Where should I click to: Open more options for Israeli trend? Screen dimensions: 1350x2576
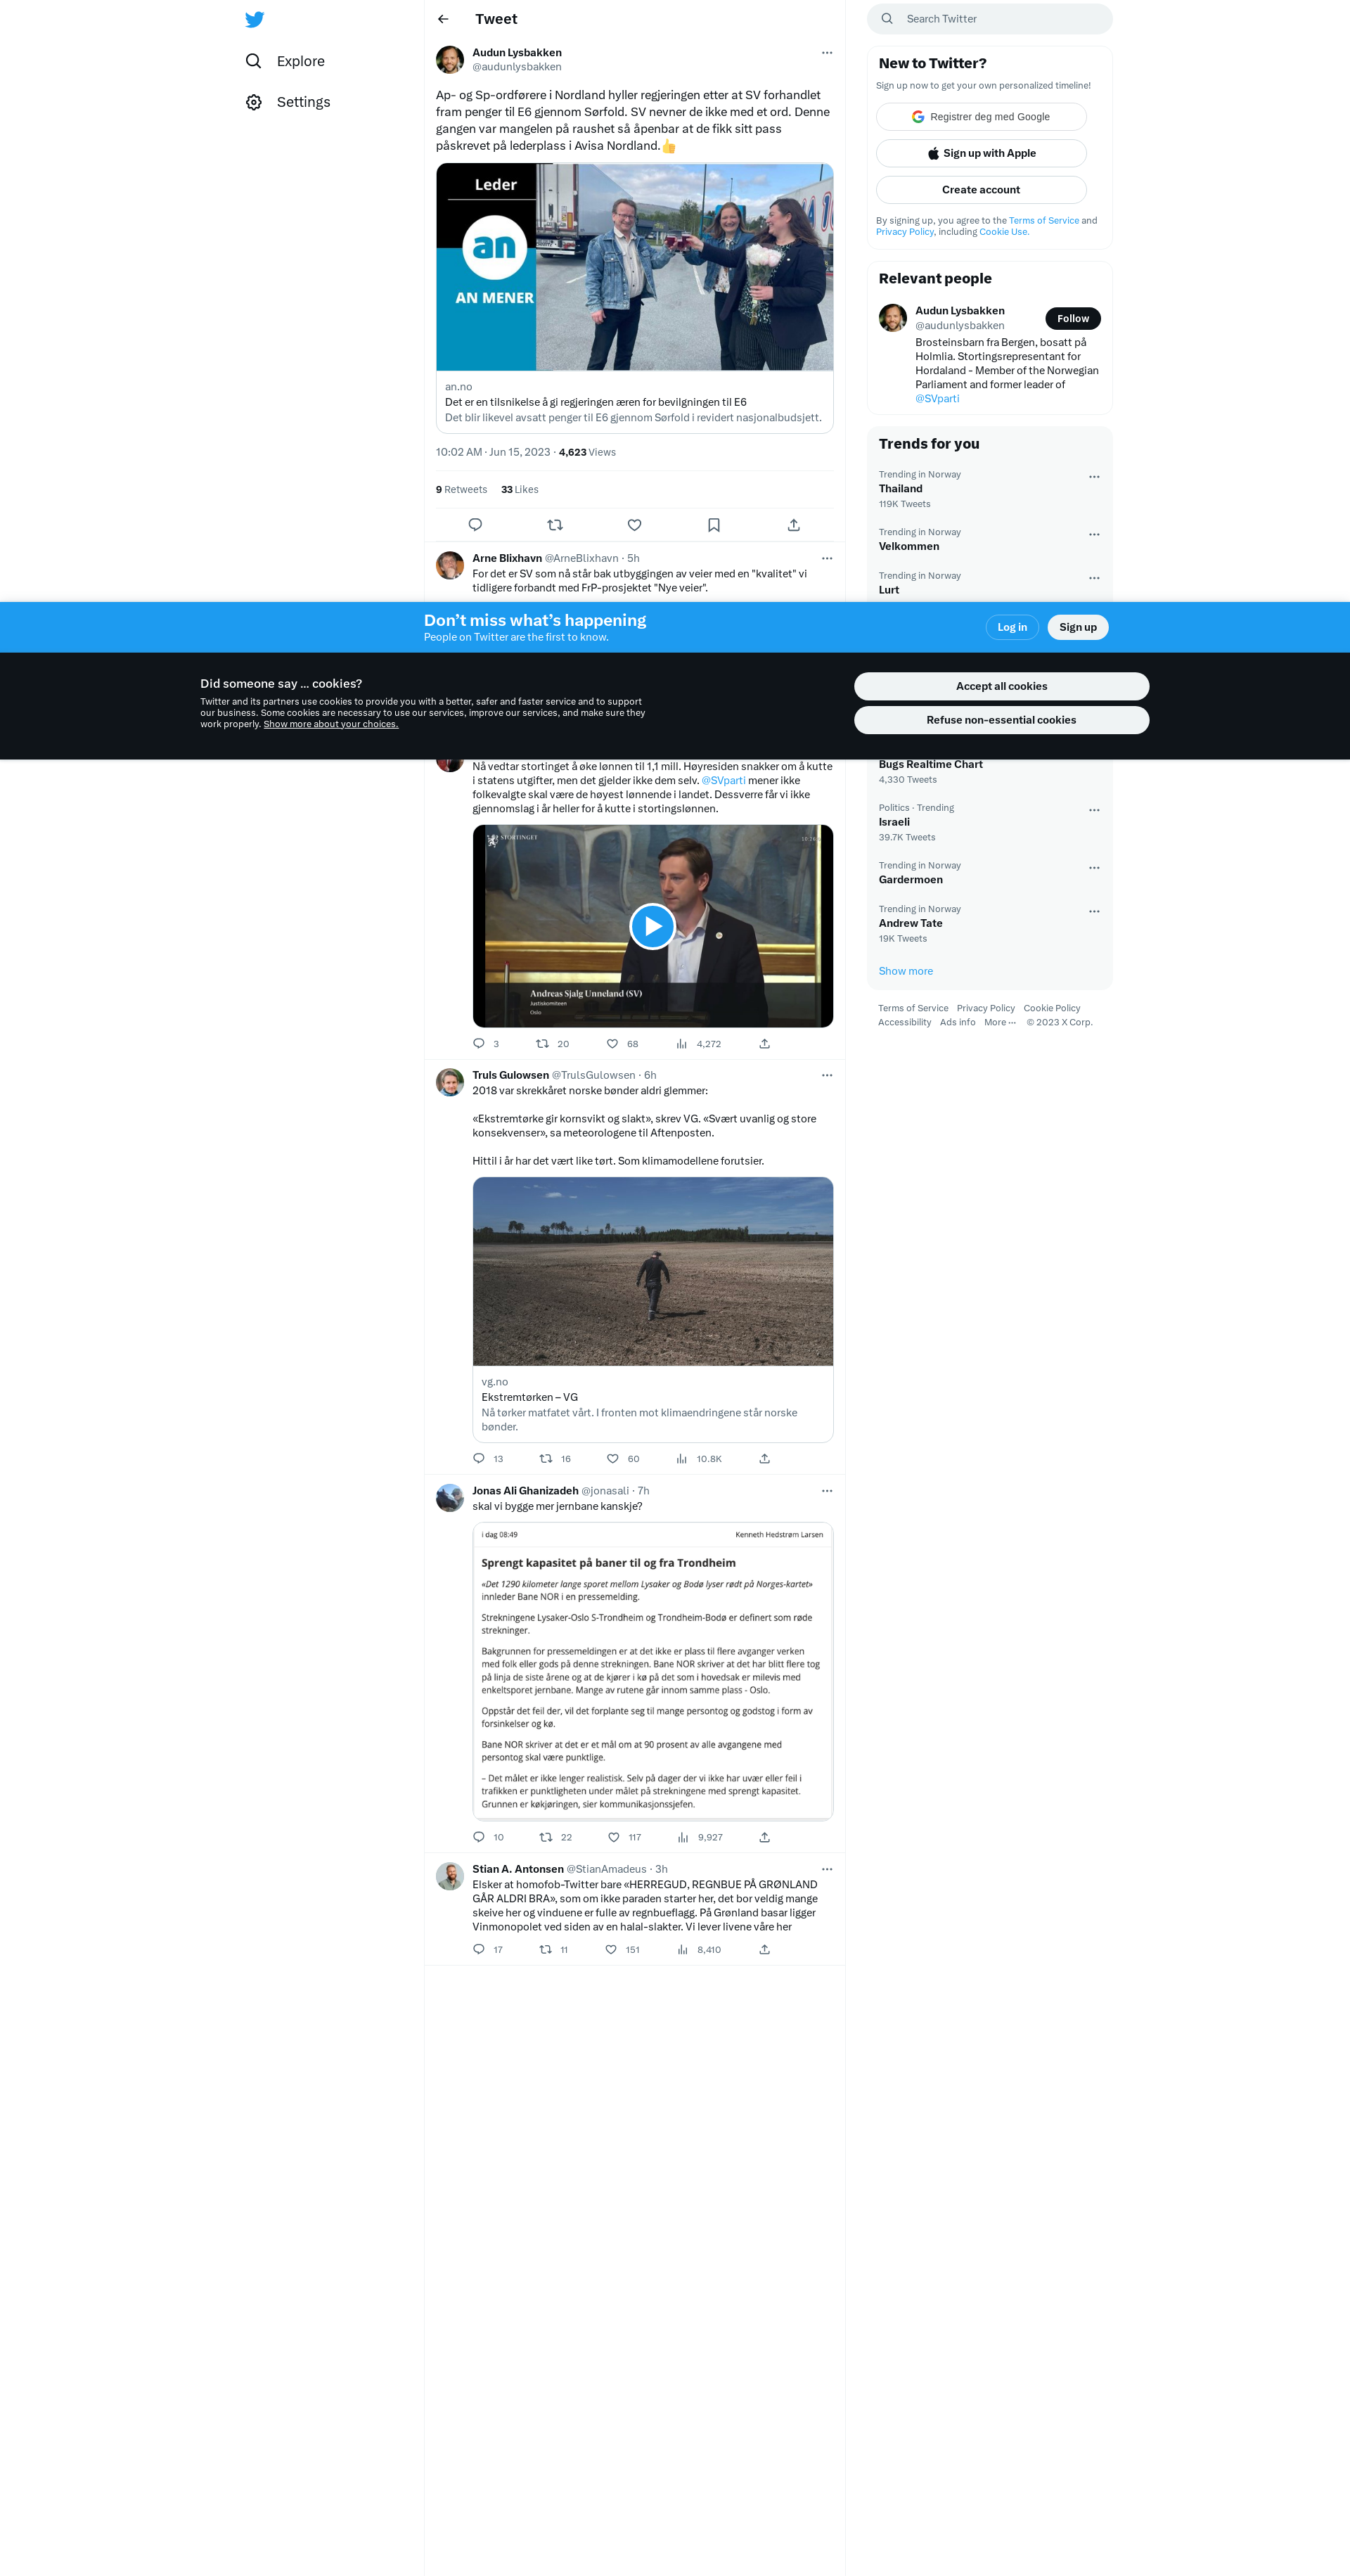[1094, 811]
